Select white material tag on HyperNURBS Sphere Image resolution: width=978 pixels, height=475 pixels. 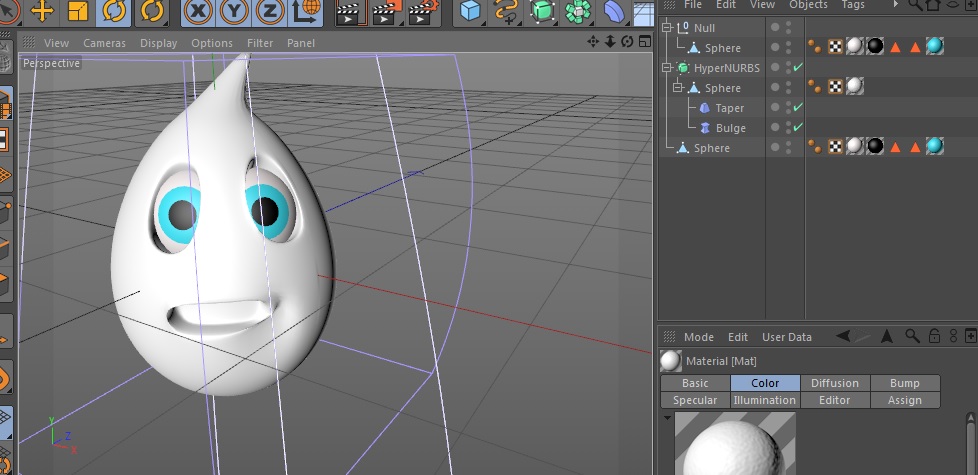point(855,86)
